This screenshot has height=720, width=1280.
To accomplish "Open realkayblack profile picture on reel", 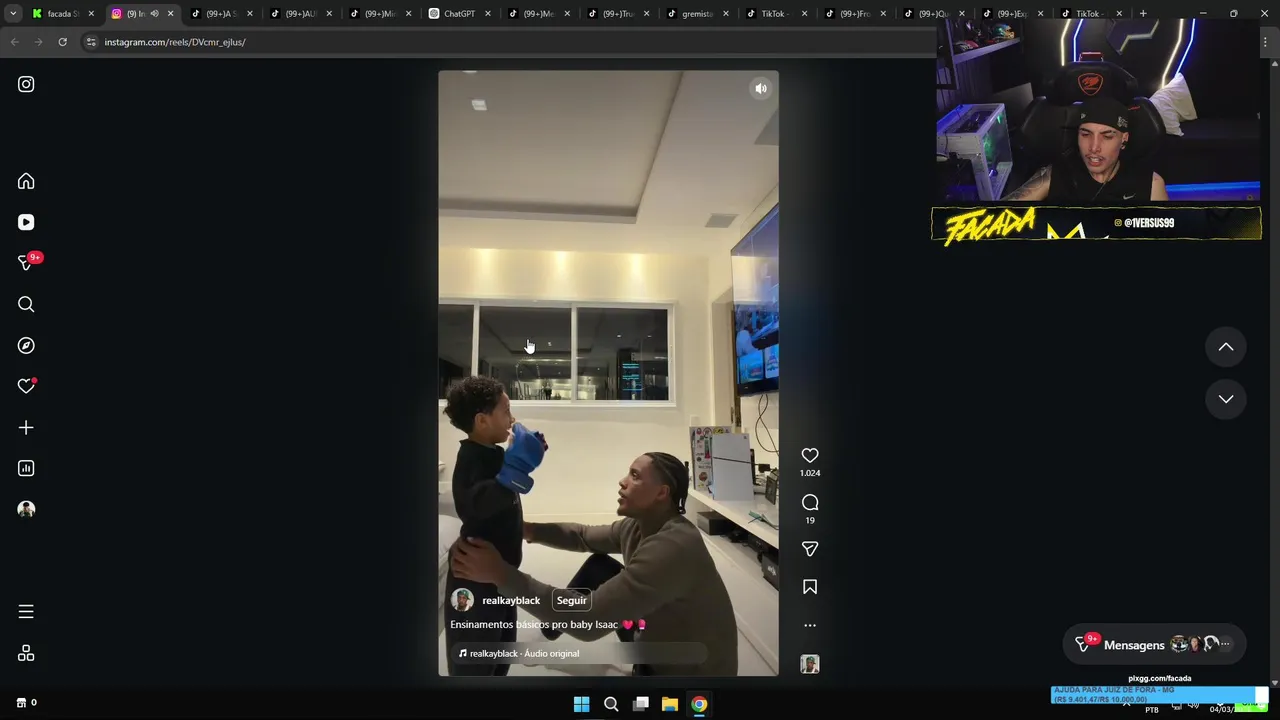I will click(x=462, y=600).
